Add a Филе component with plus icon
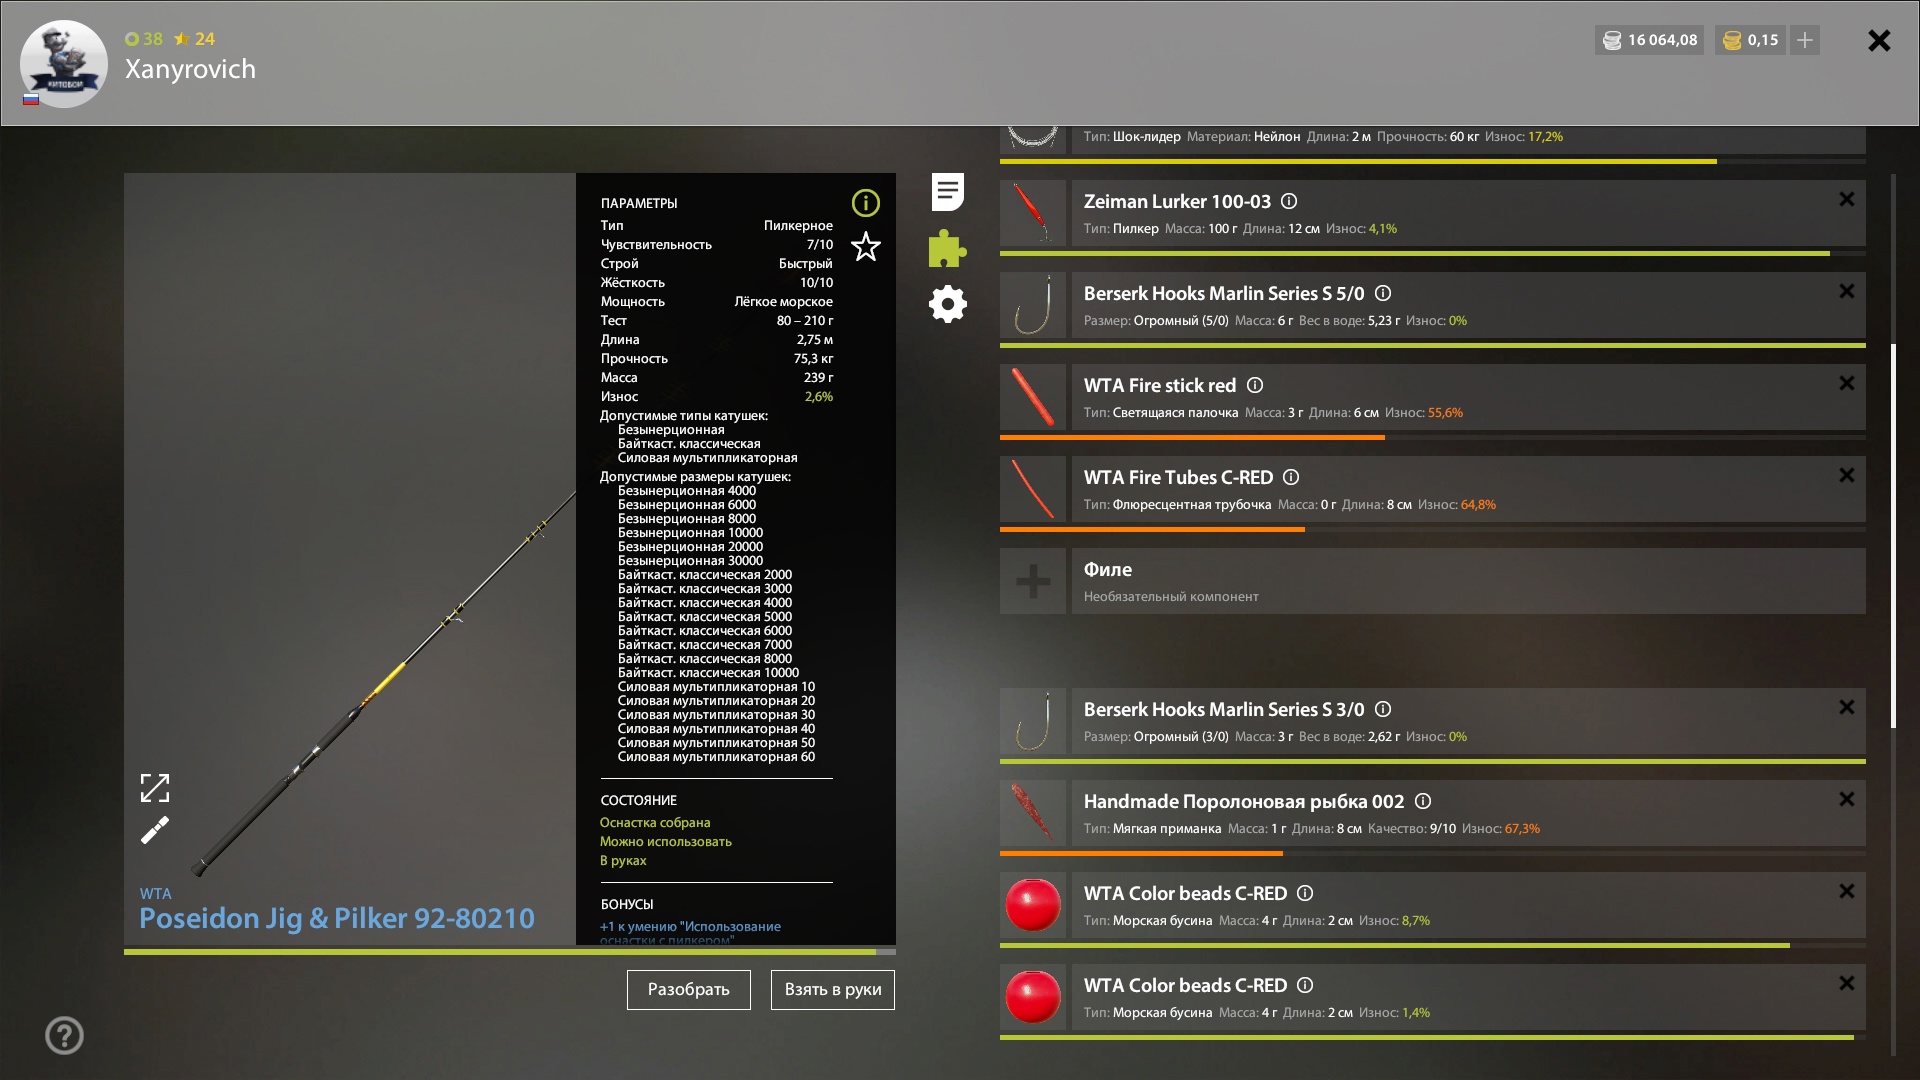The image size is (1920, 1080). 1032,581
